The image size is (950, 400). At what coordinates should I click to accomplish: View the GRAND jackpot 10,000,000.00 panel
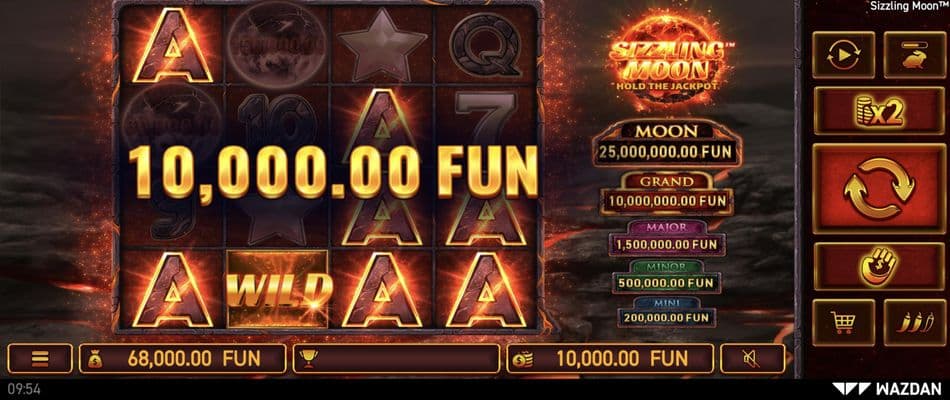[x=666, y=194]
